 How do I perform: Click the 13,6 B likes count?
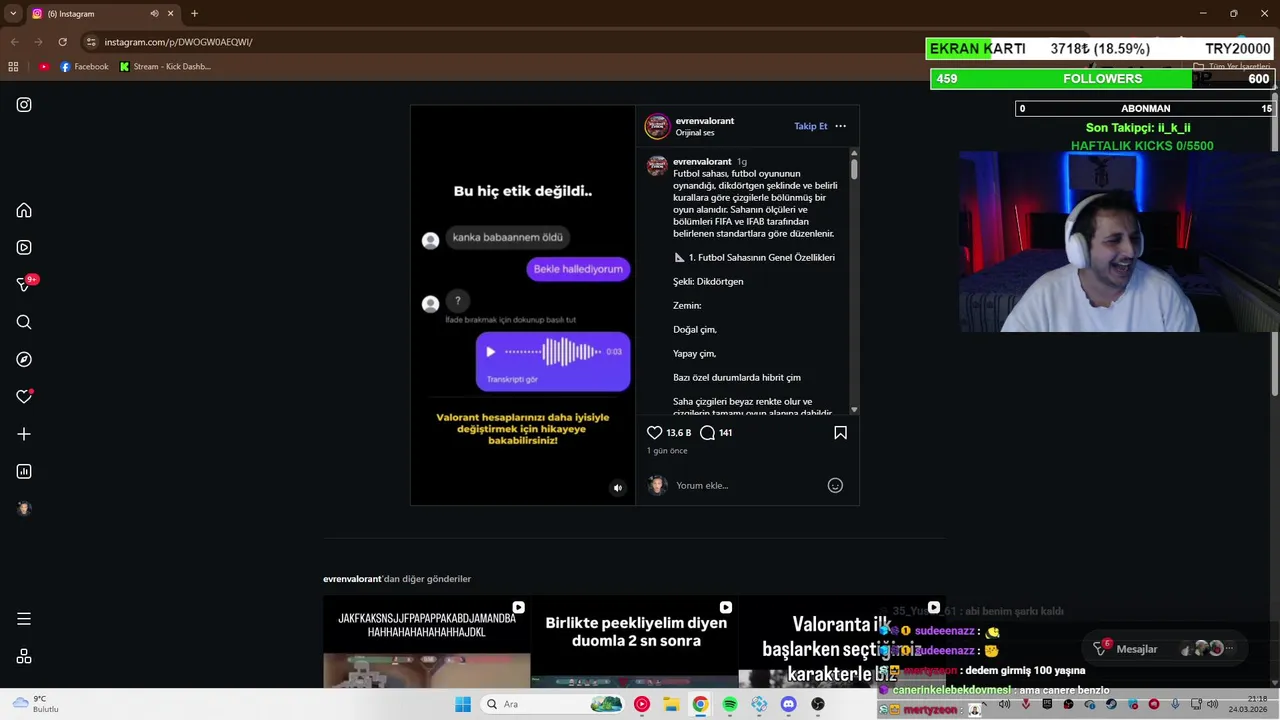point(679,433)
